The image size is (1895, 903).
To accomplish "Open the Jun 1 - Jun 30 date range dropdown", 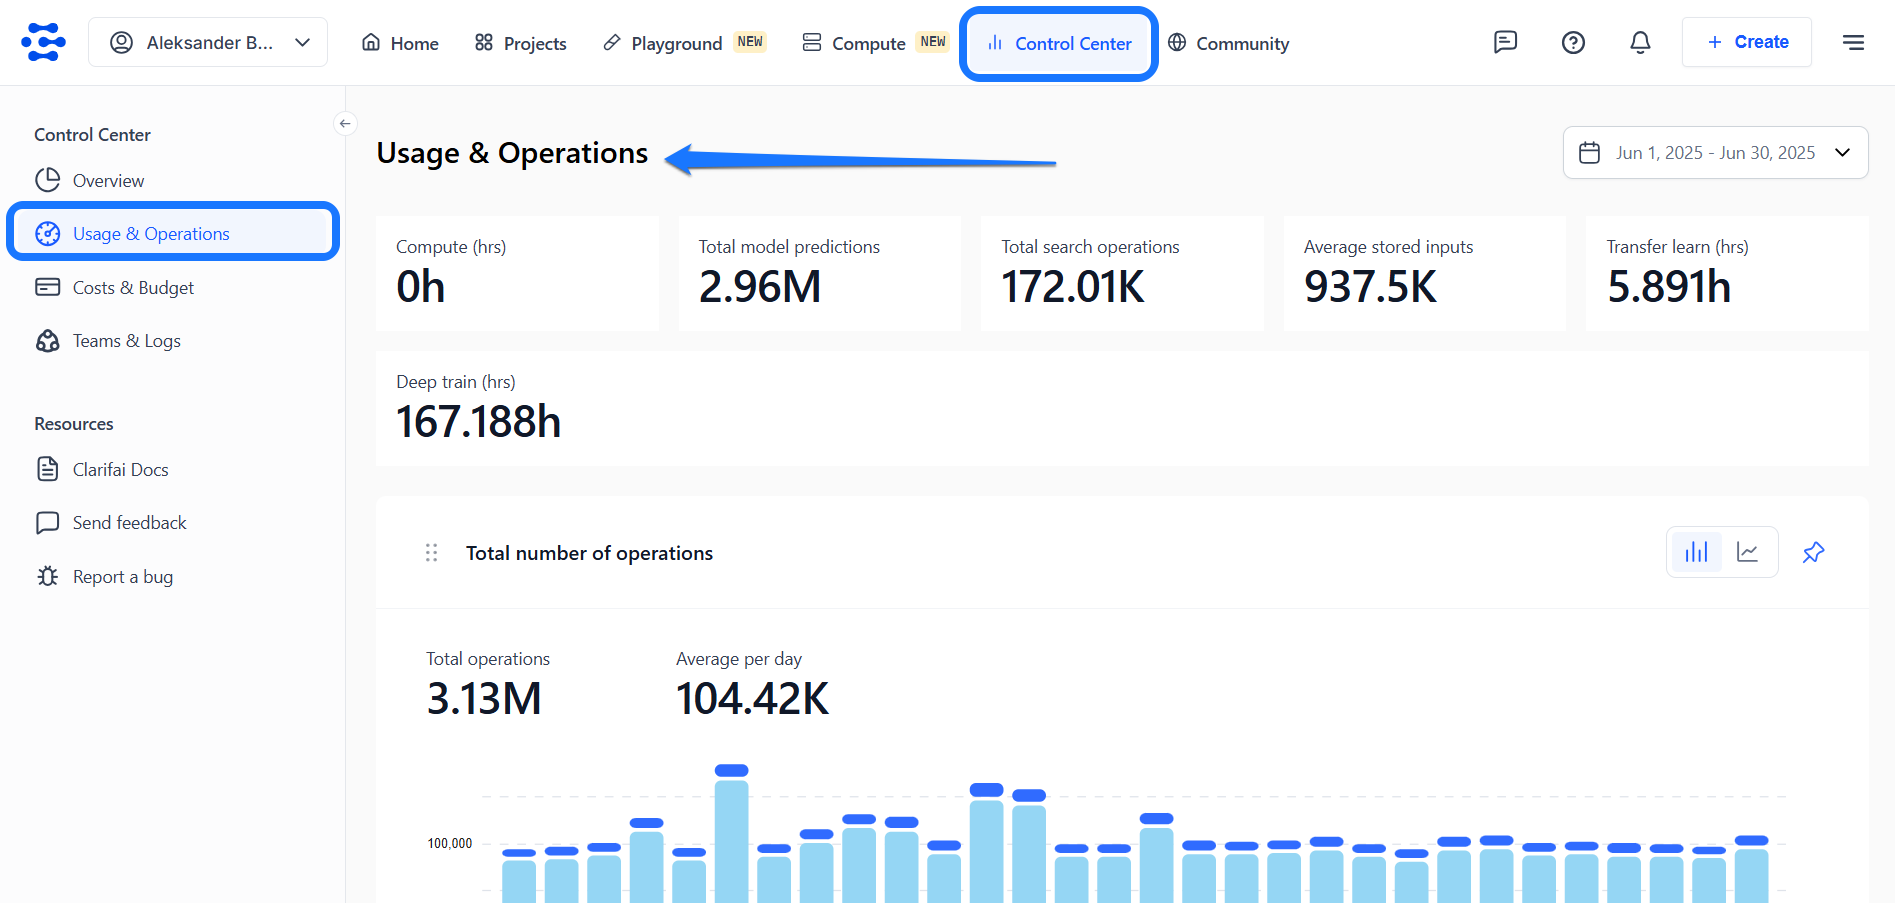I will point(1715,153).
